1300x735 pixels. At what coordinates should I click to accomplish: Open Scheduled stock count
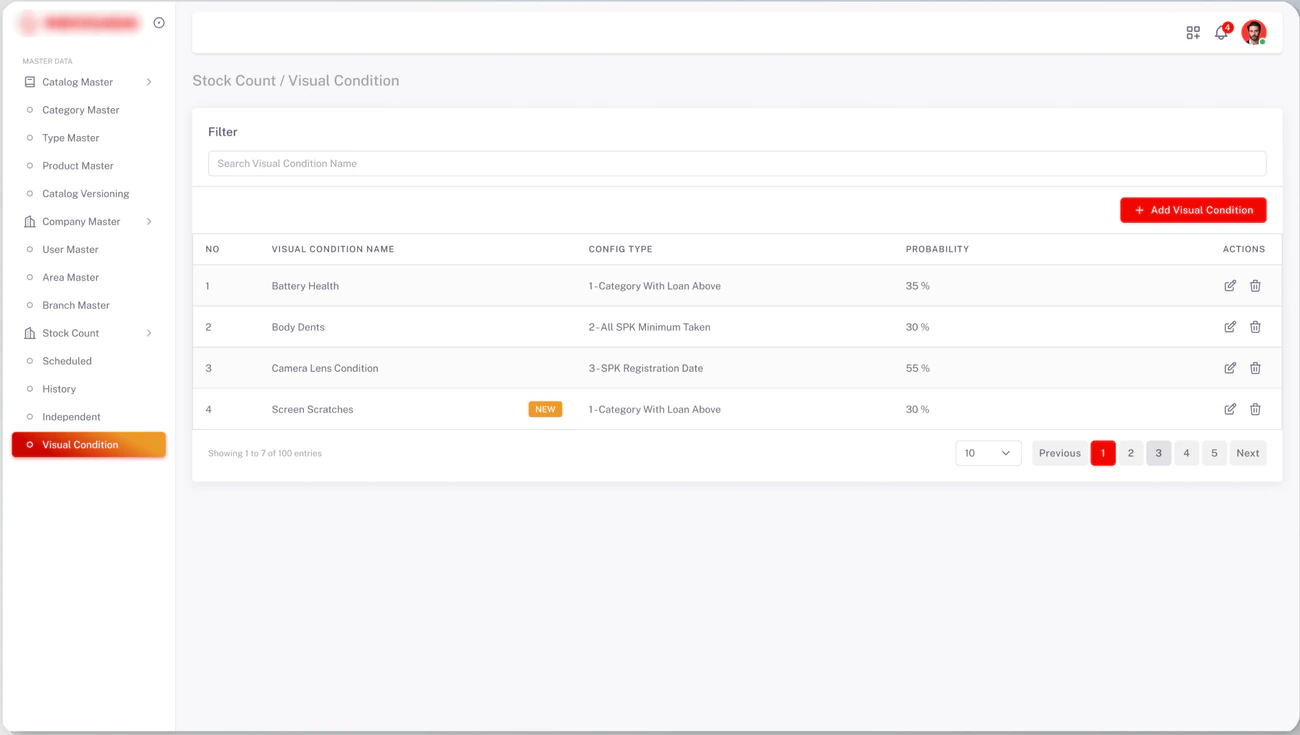tap(67, 361)
